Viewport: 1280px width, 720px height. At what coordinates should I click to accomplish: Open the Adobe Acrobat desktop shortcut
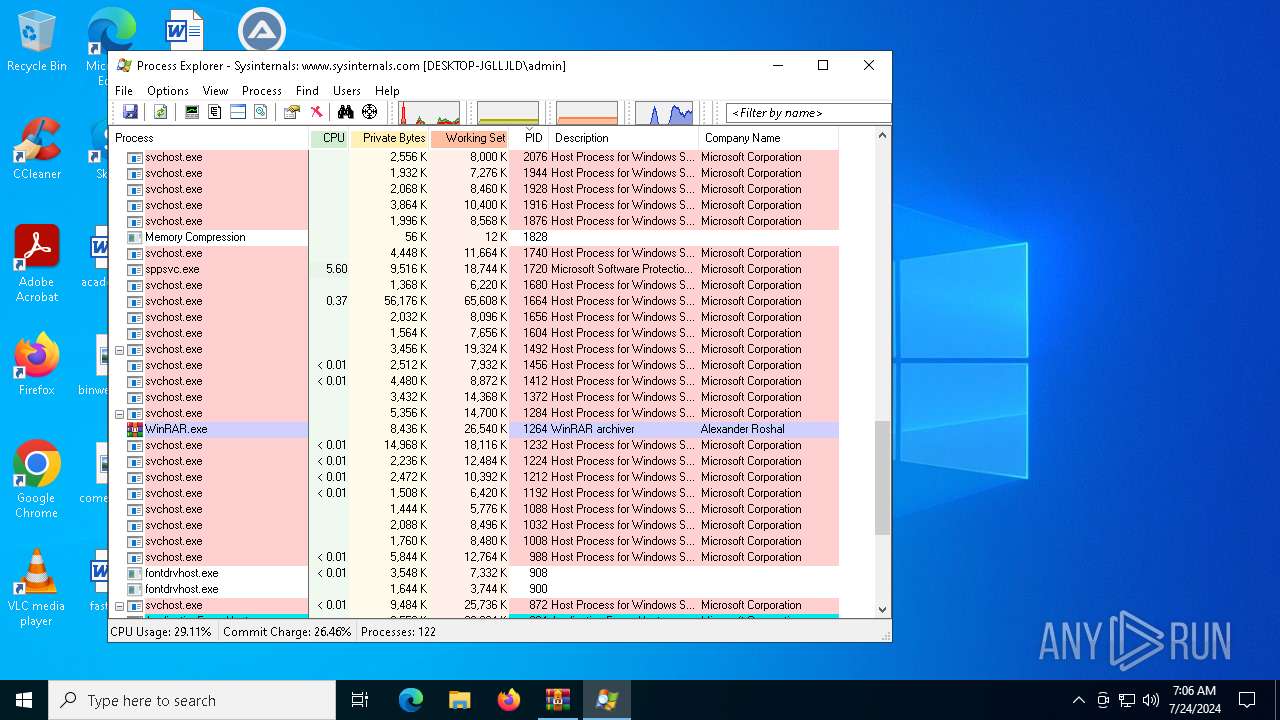coord(36,263)
